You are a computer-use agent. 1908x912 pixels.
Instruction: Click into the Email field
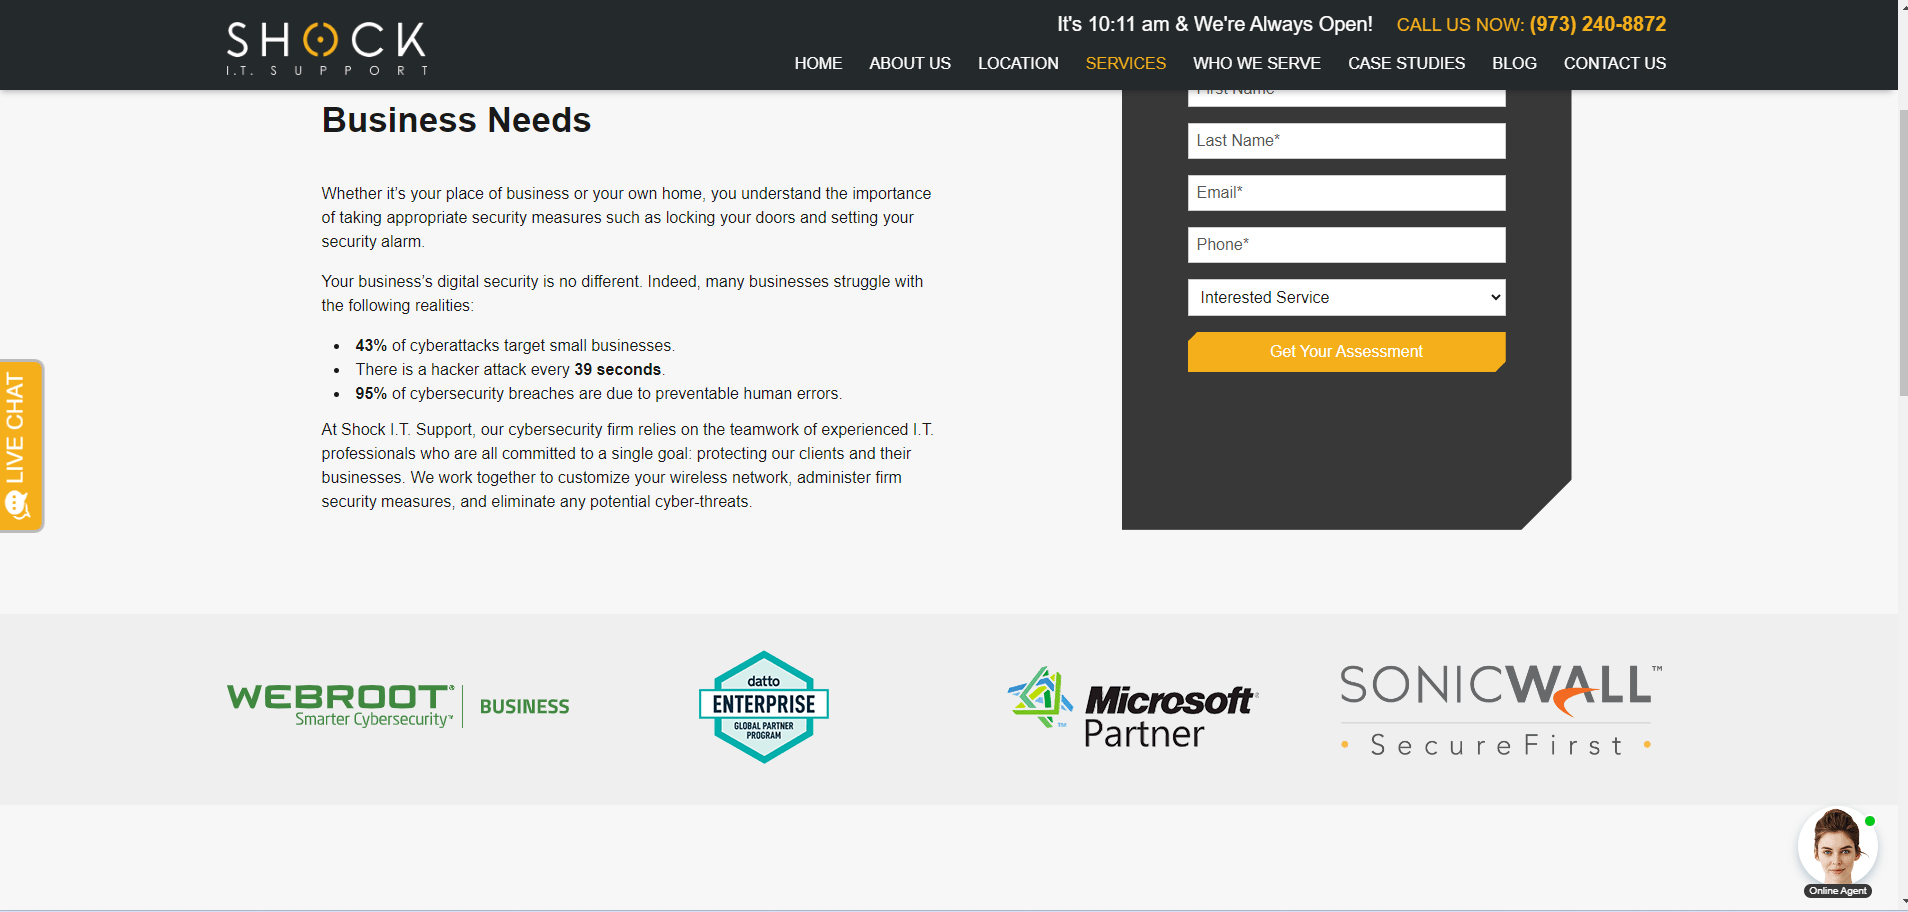(1346, 193)
